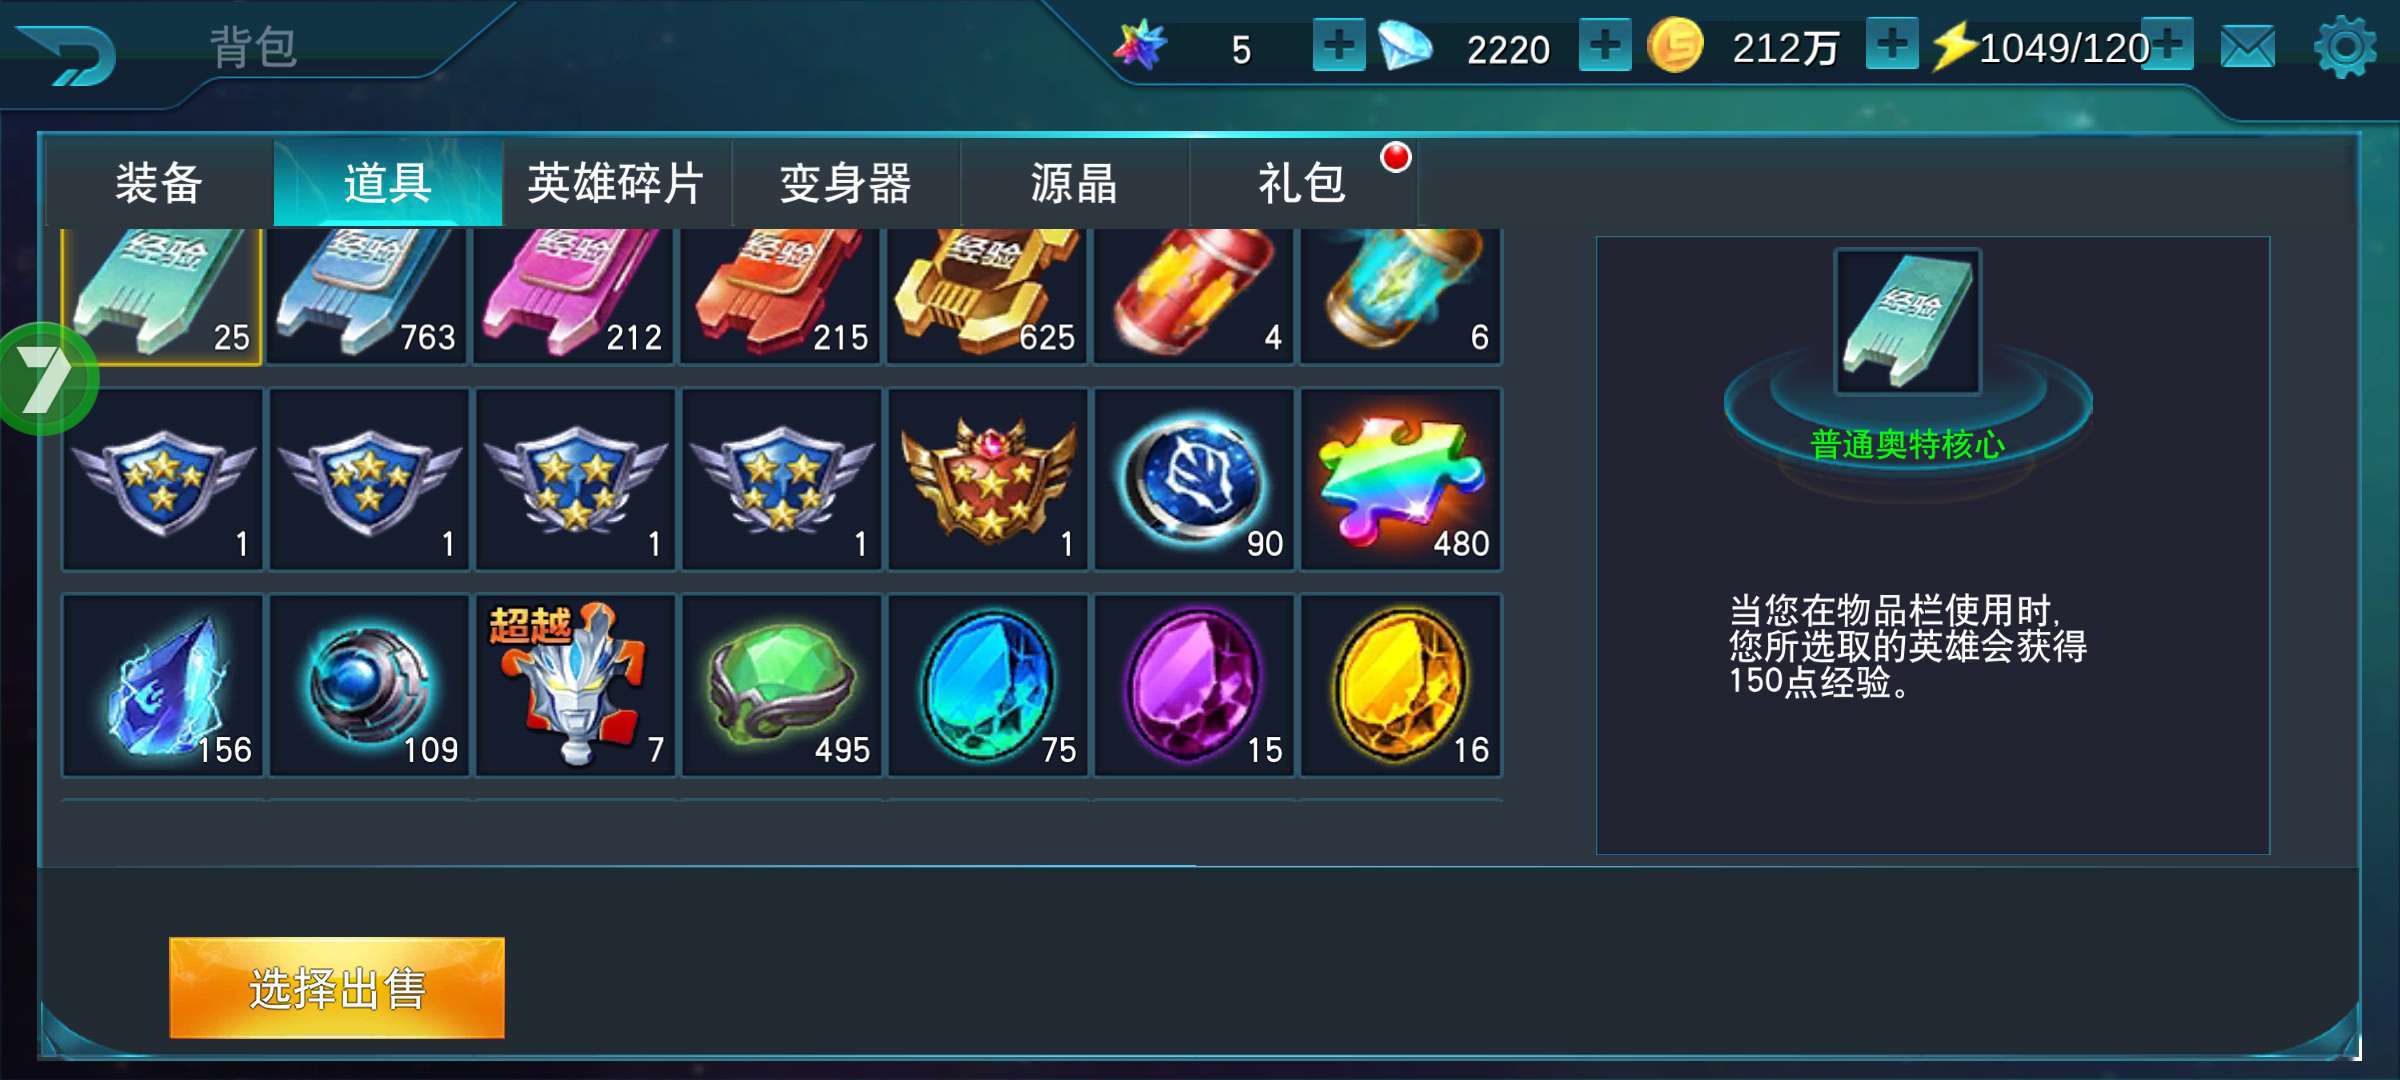
Task: Select the yellow gem with count 16
Action: (1400, 686)
